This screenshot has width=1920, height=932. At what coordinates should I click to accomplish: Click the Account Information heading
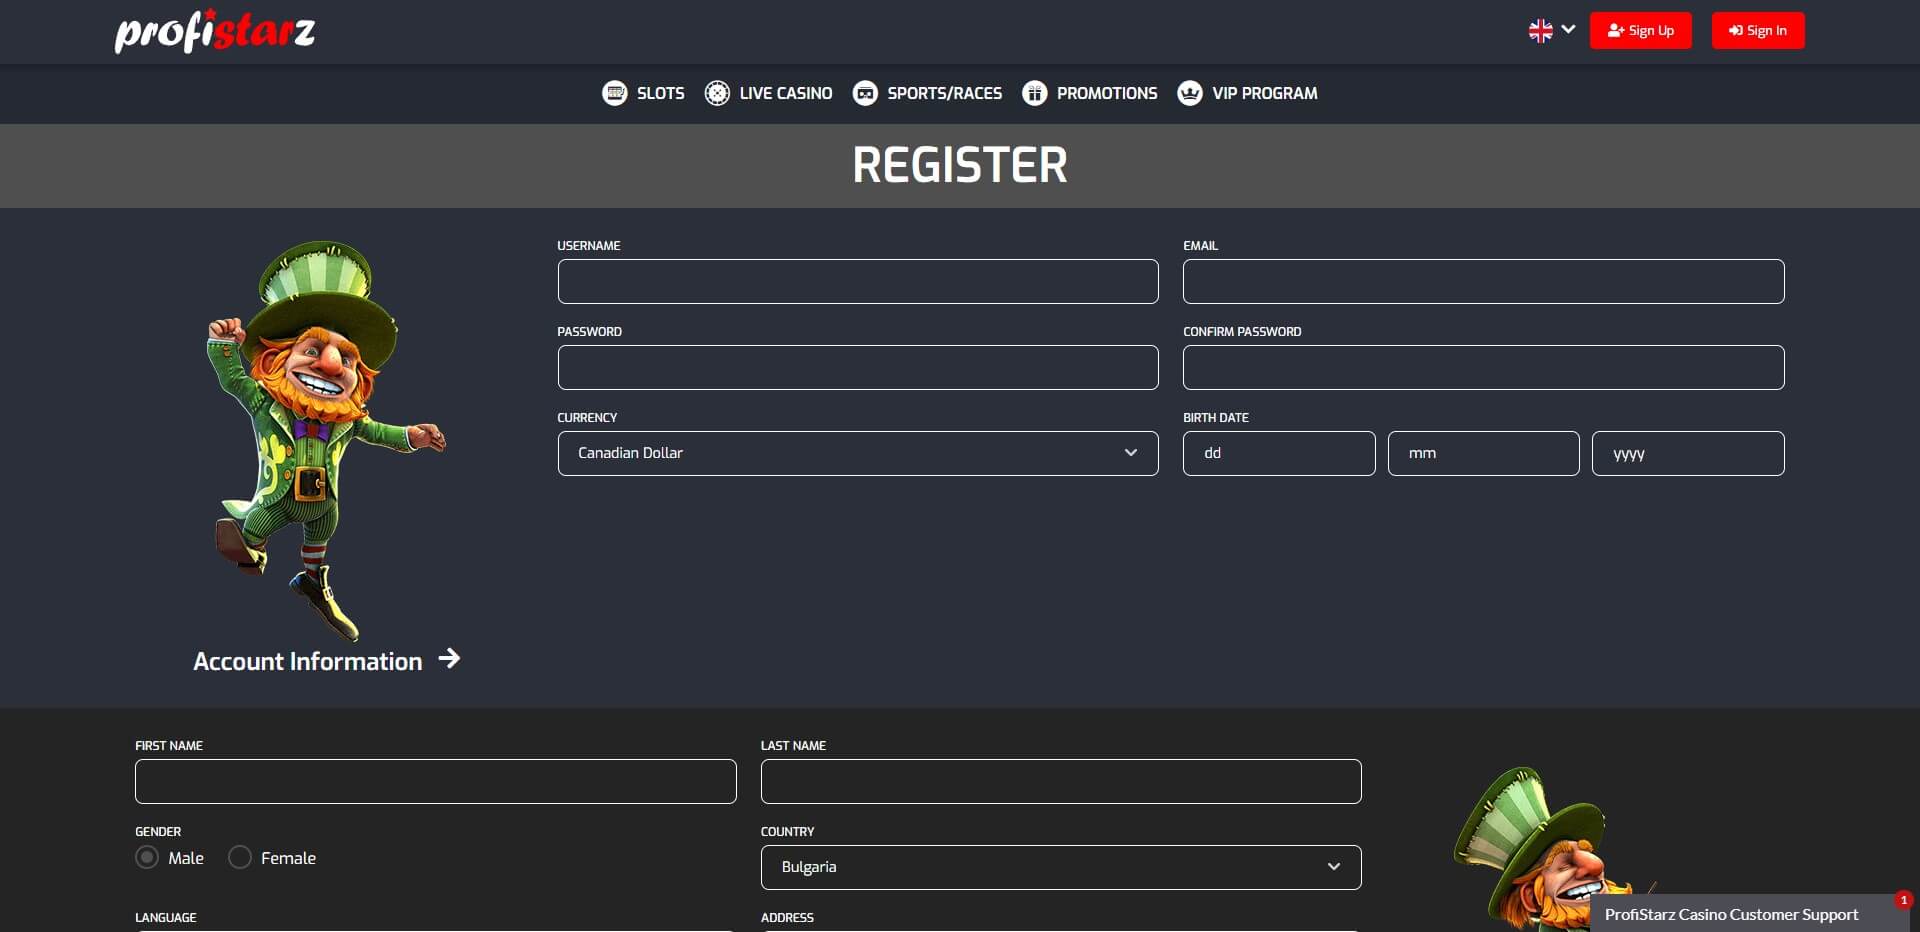[308, 661]
